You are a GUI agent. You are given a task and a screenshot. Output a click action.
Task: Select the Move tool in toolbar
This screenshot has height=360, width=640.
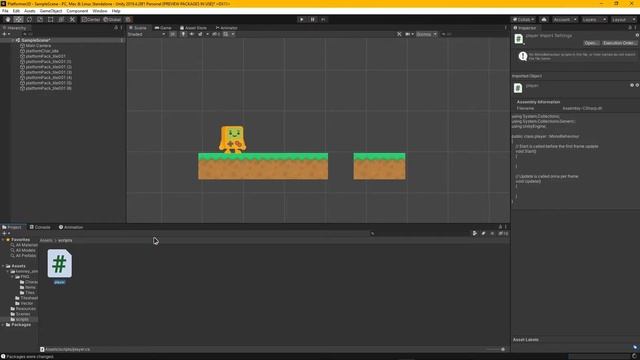tap(18, 20)
